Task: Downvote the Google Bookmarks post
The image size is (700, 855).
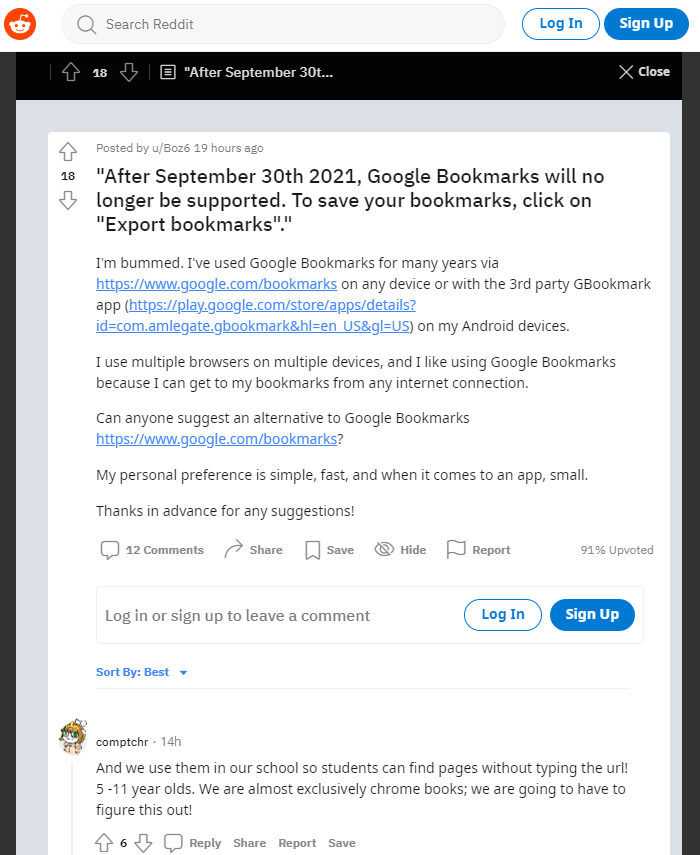Action: (x=68, y=200)
